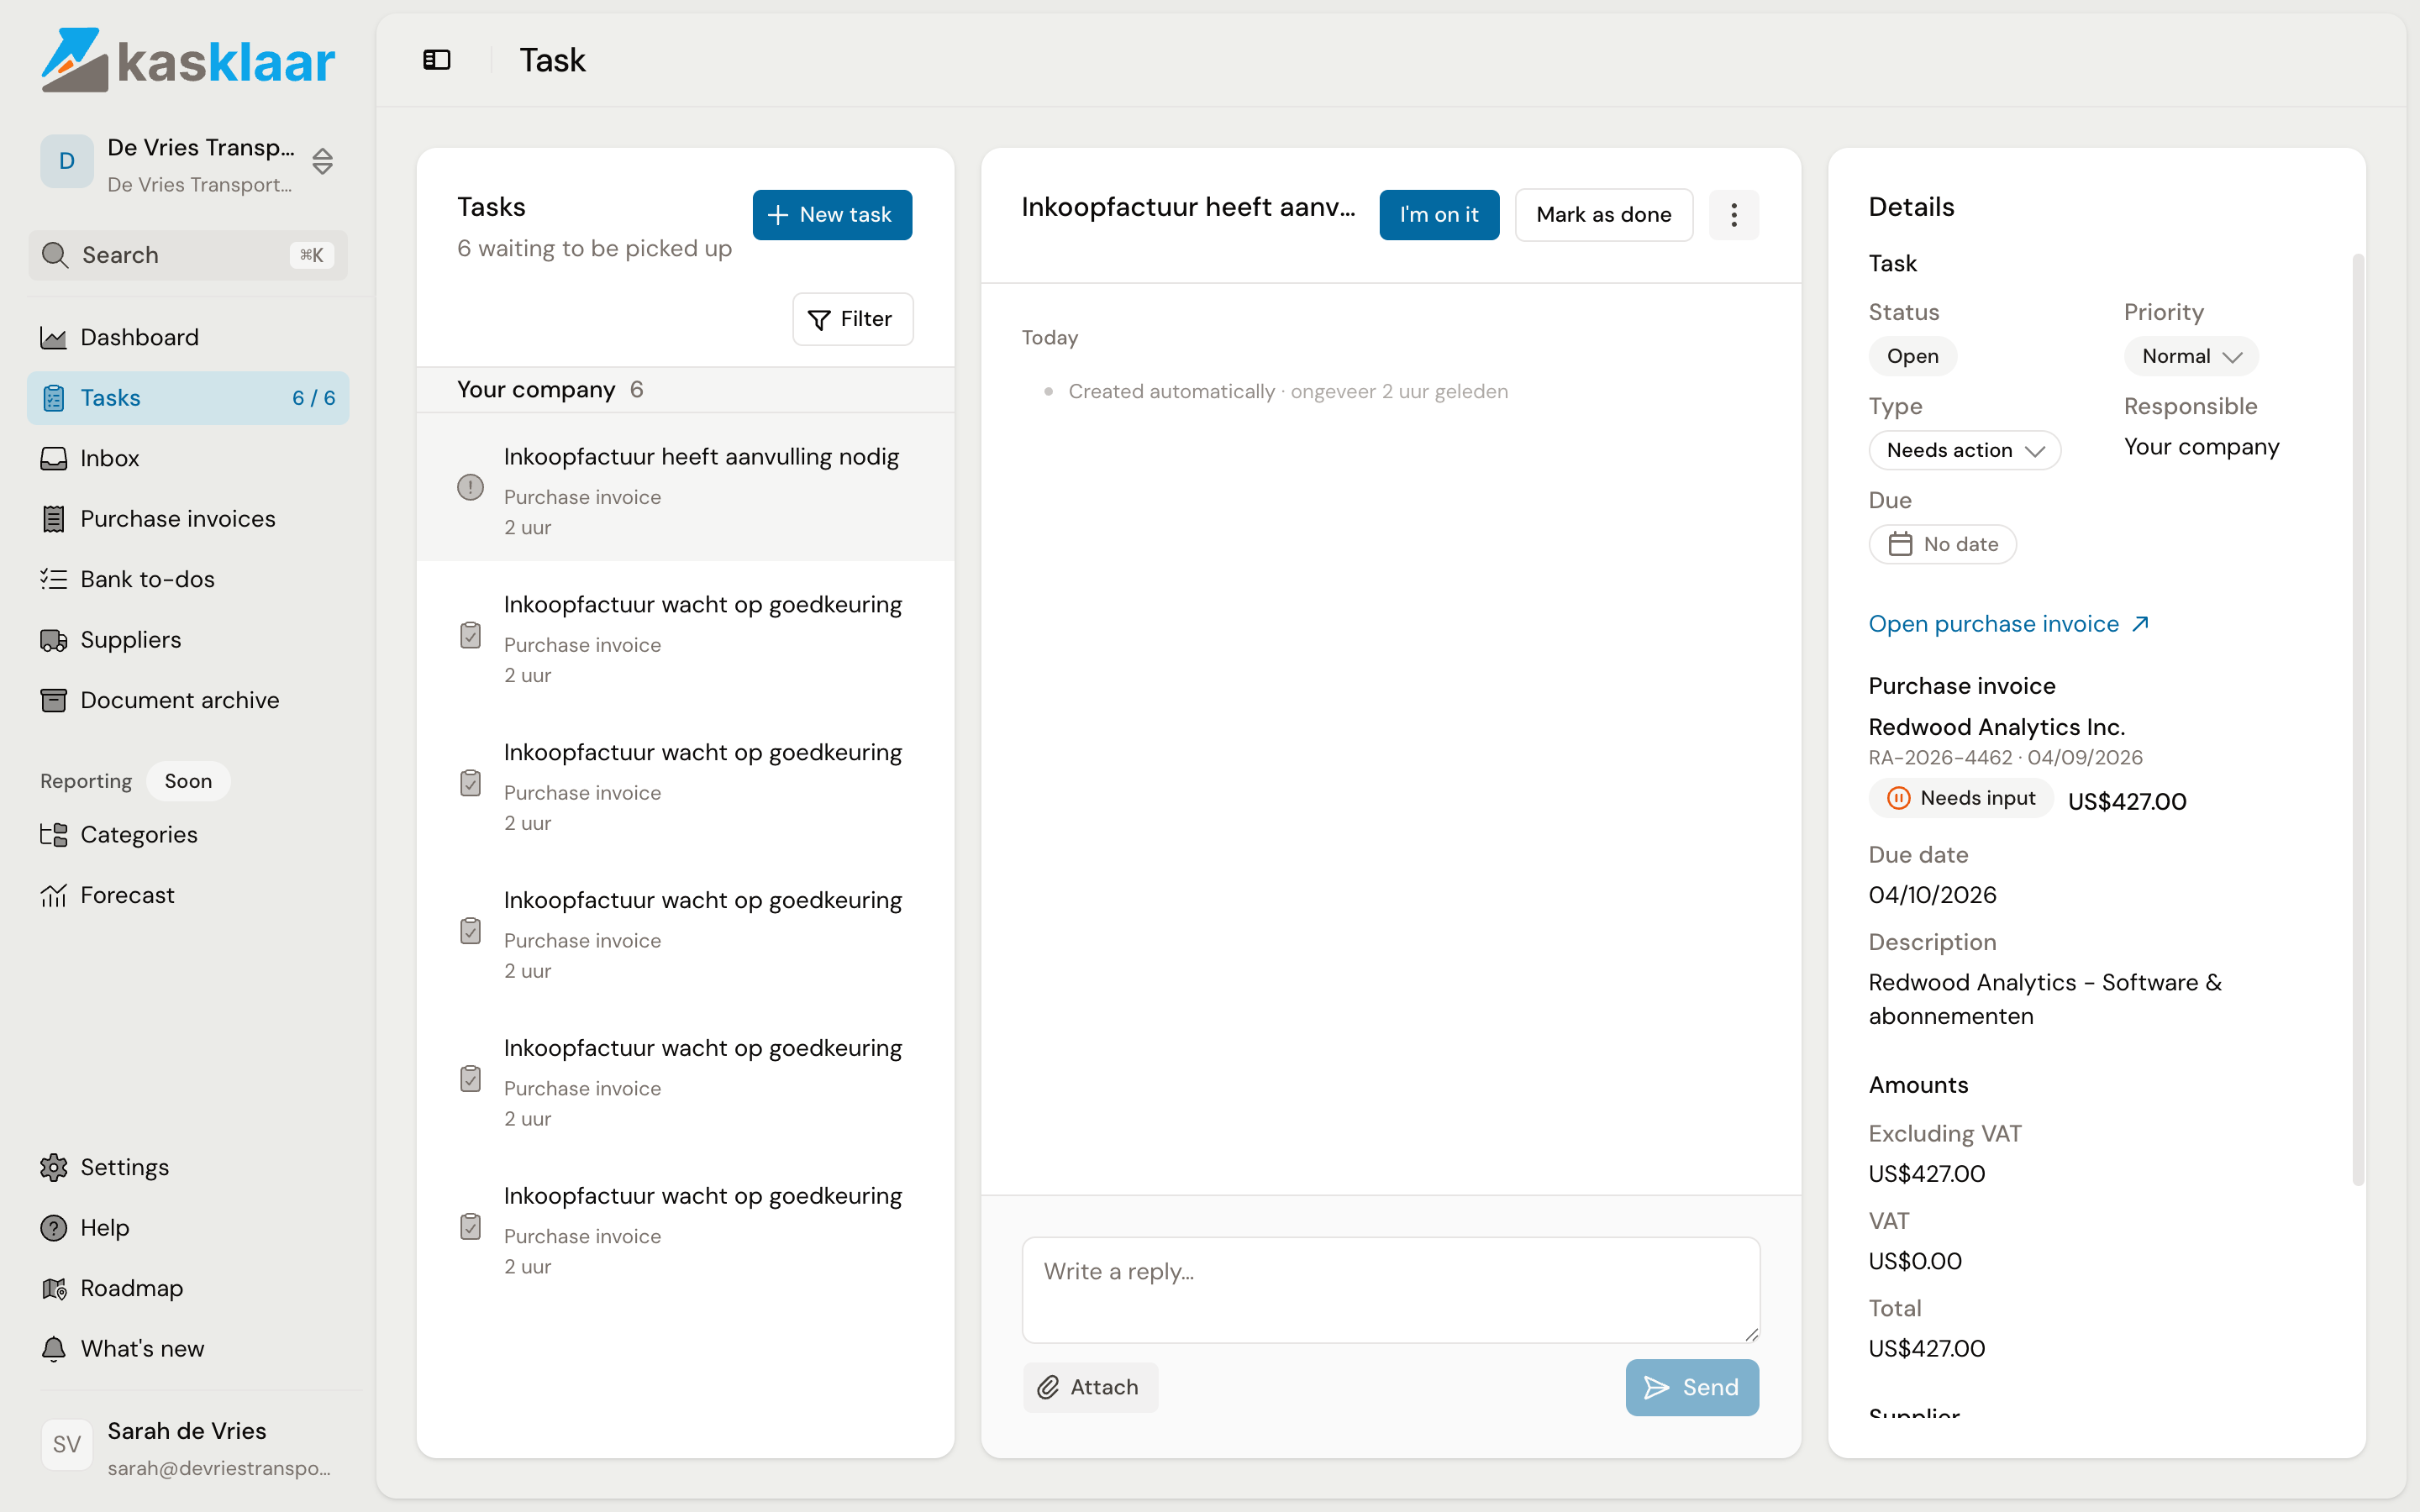The height and width of the screenshot is (1512, 2420).
Task: Click 'Redwood Analytics Inc.' supplier name
Action: pos(1996,727)
